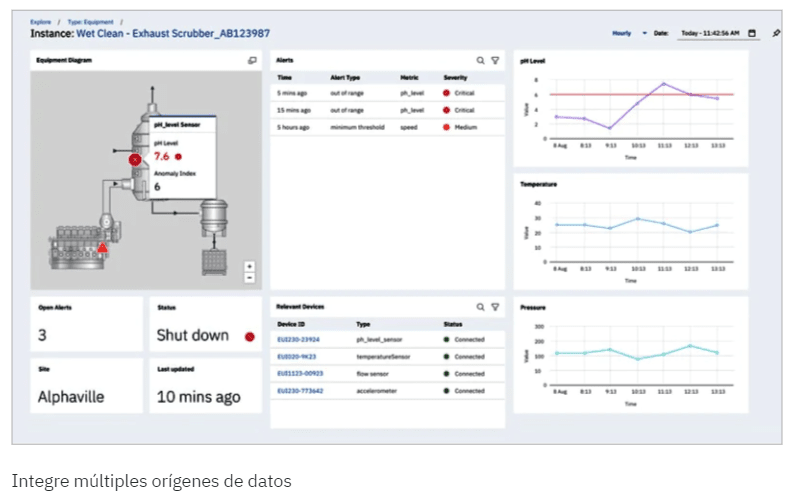Go to the Explore breadcrumb
This screenshot has width=792, height=500.
(40, 22)
